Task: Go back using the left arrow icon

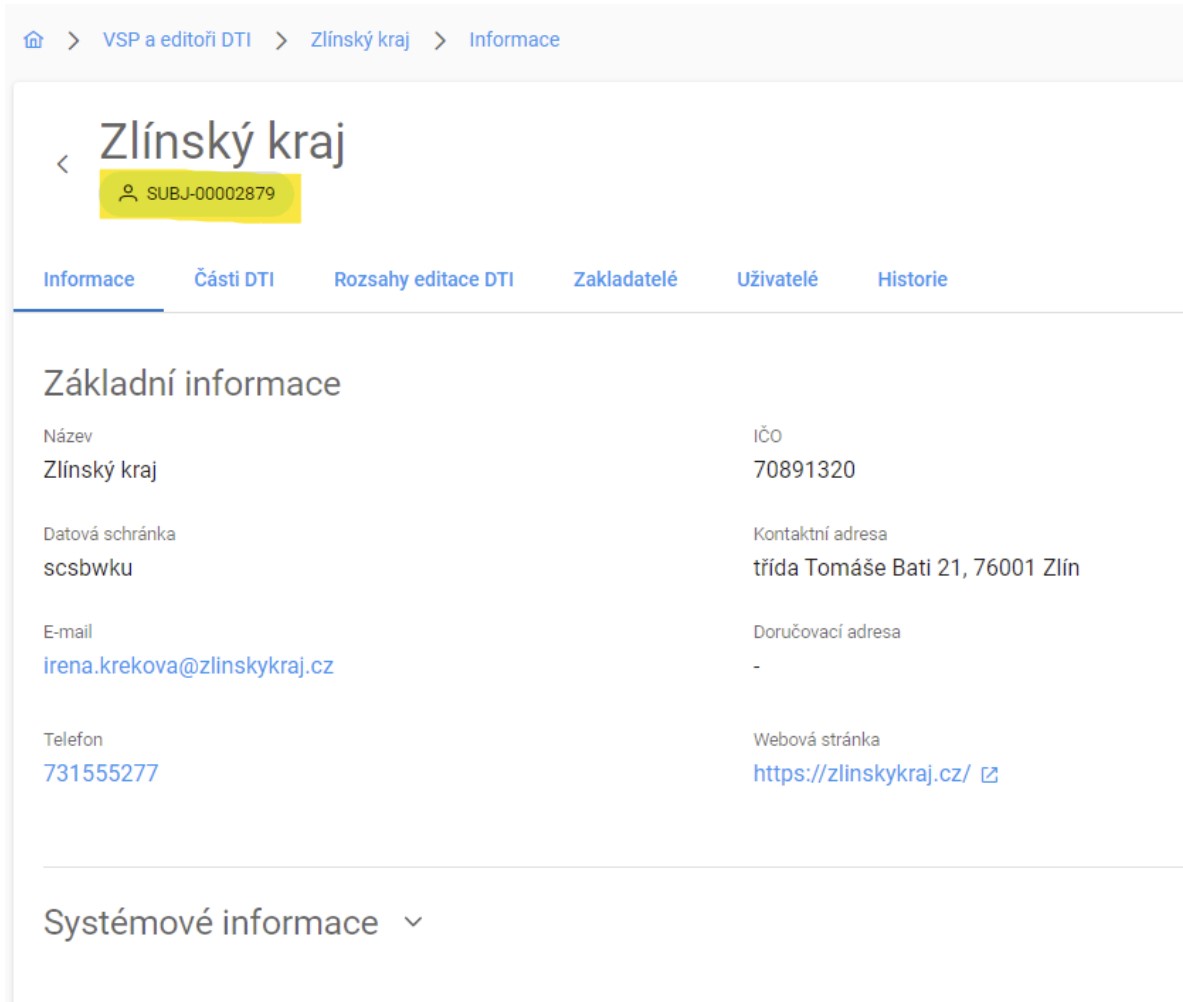Action: (x=62, y=164)
